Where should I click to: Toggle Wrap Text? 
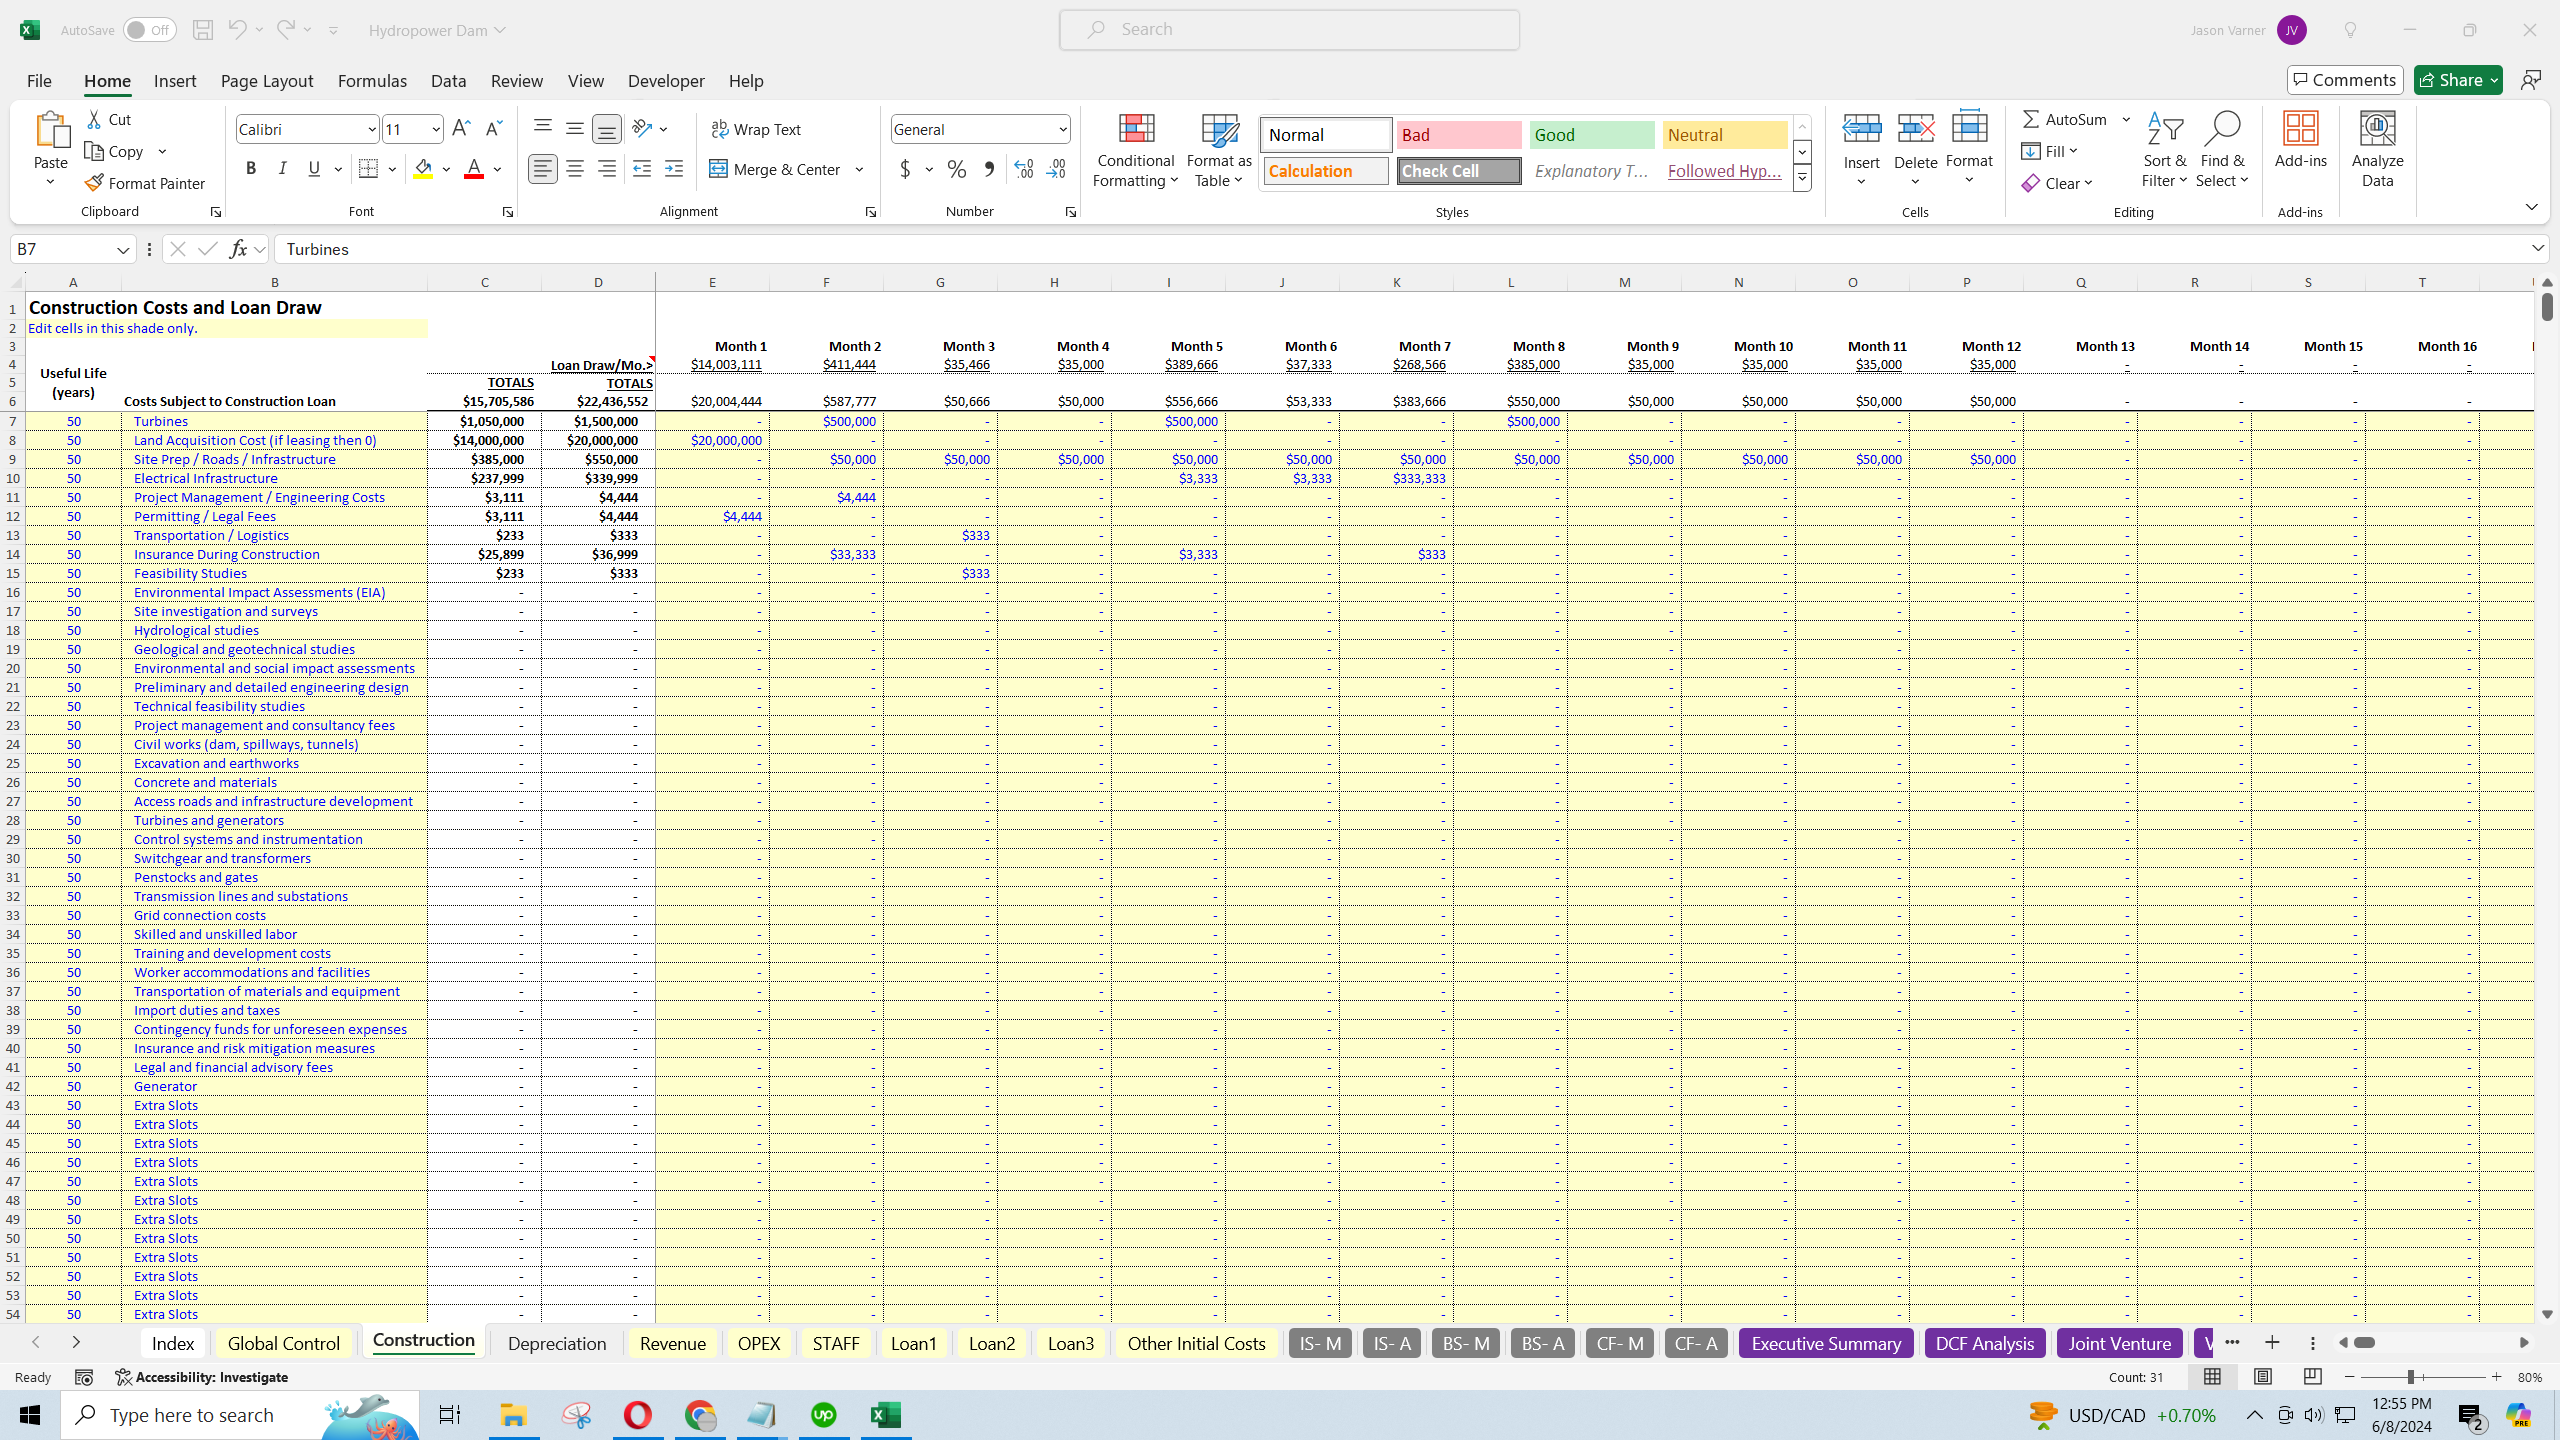756,129
